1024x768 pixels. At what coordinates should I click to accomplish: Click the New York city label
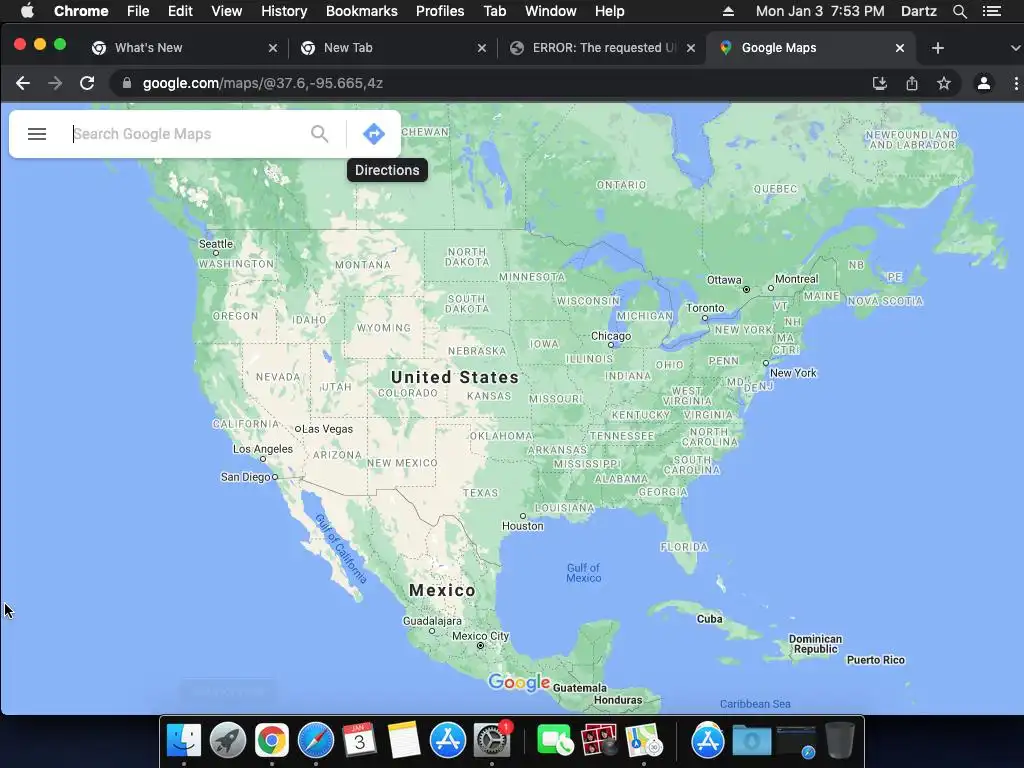[793, 373]
